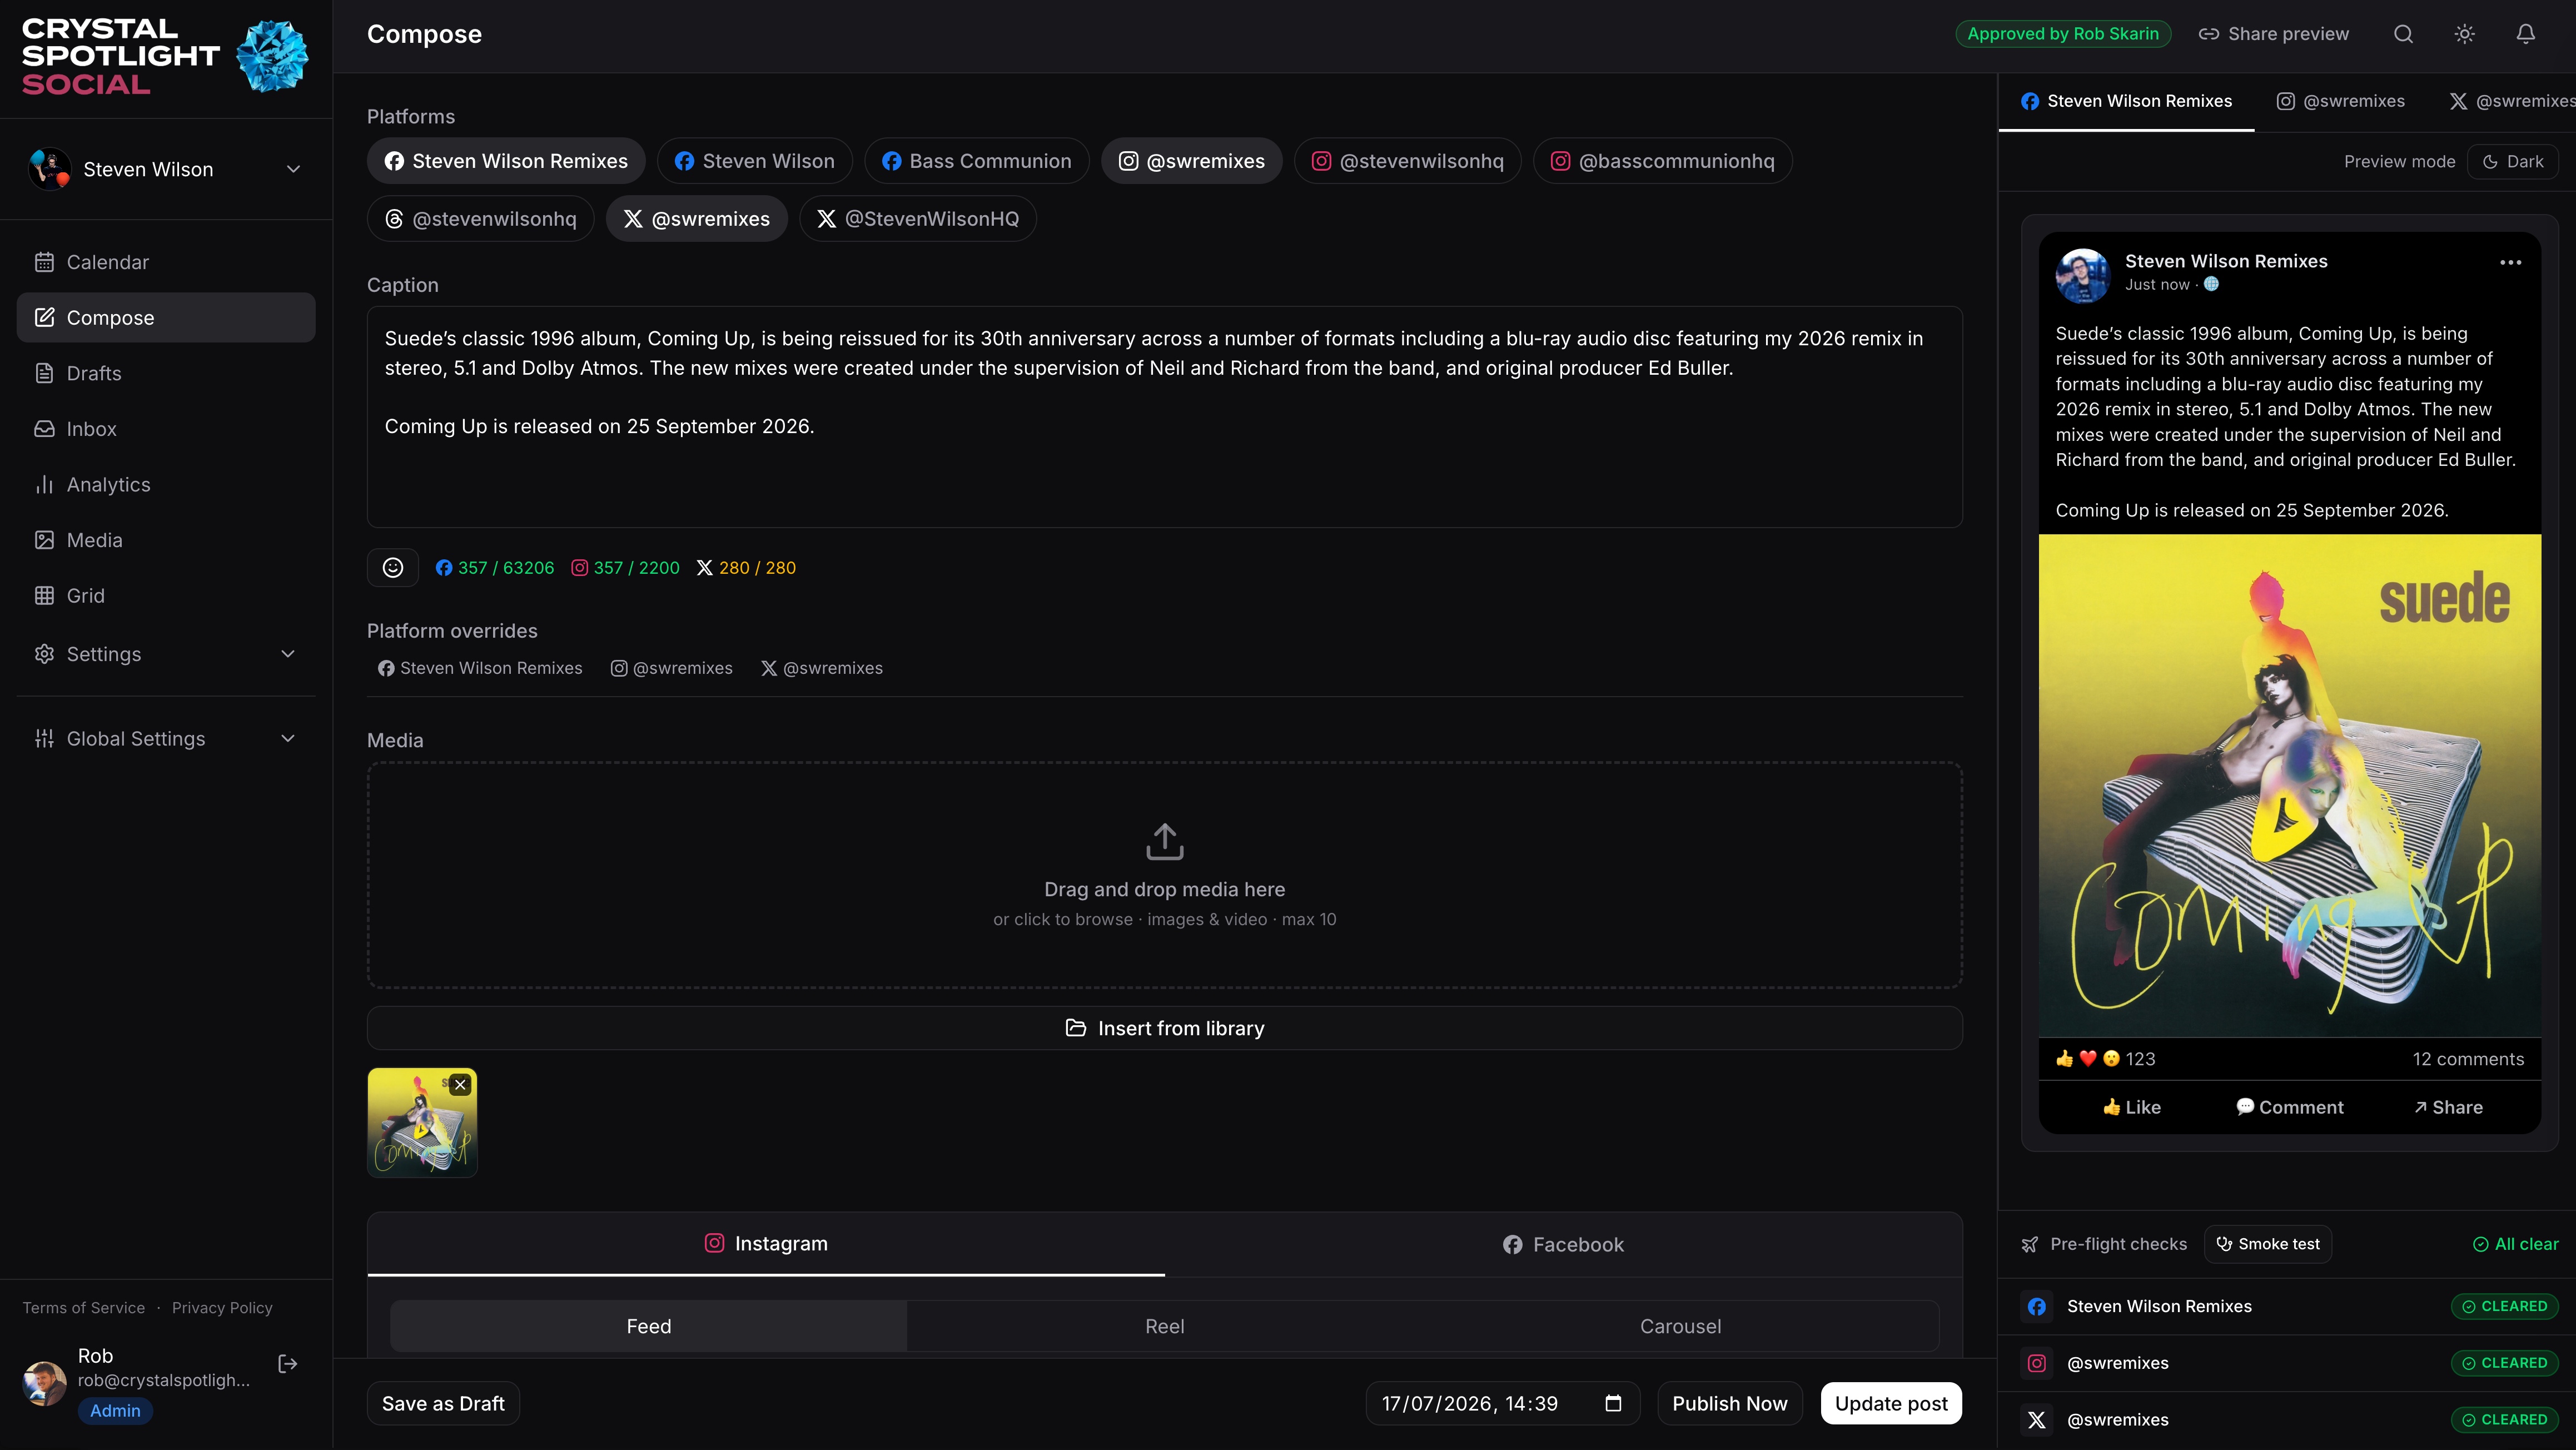The image size is (2576, 1450).
Task: Toggle @StevenWilsonHQ X platform chip
Action: tap(917, 219)
